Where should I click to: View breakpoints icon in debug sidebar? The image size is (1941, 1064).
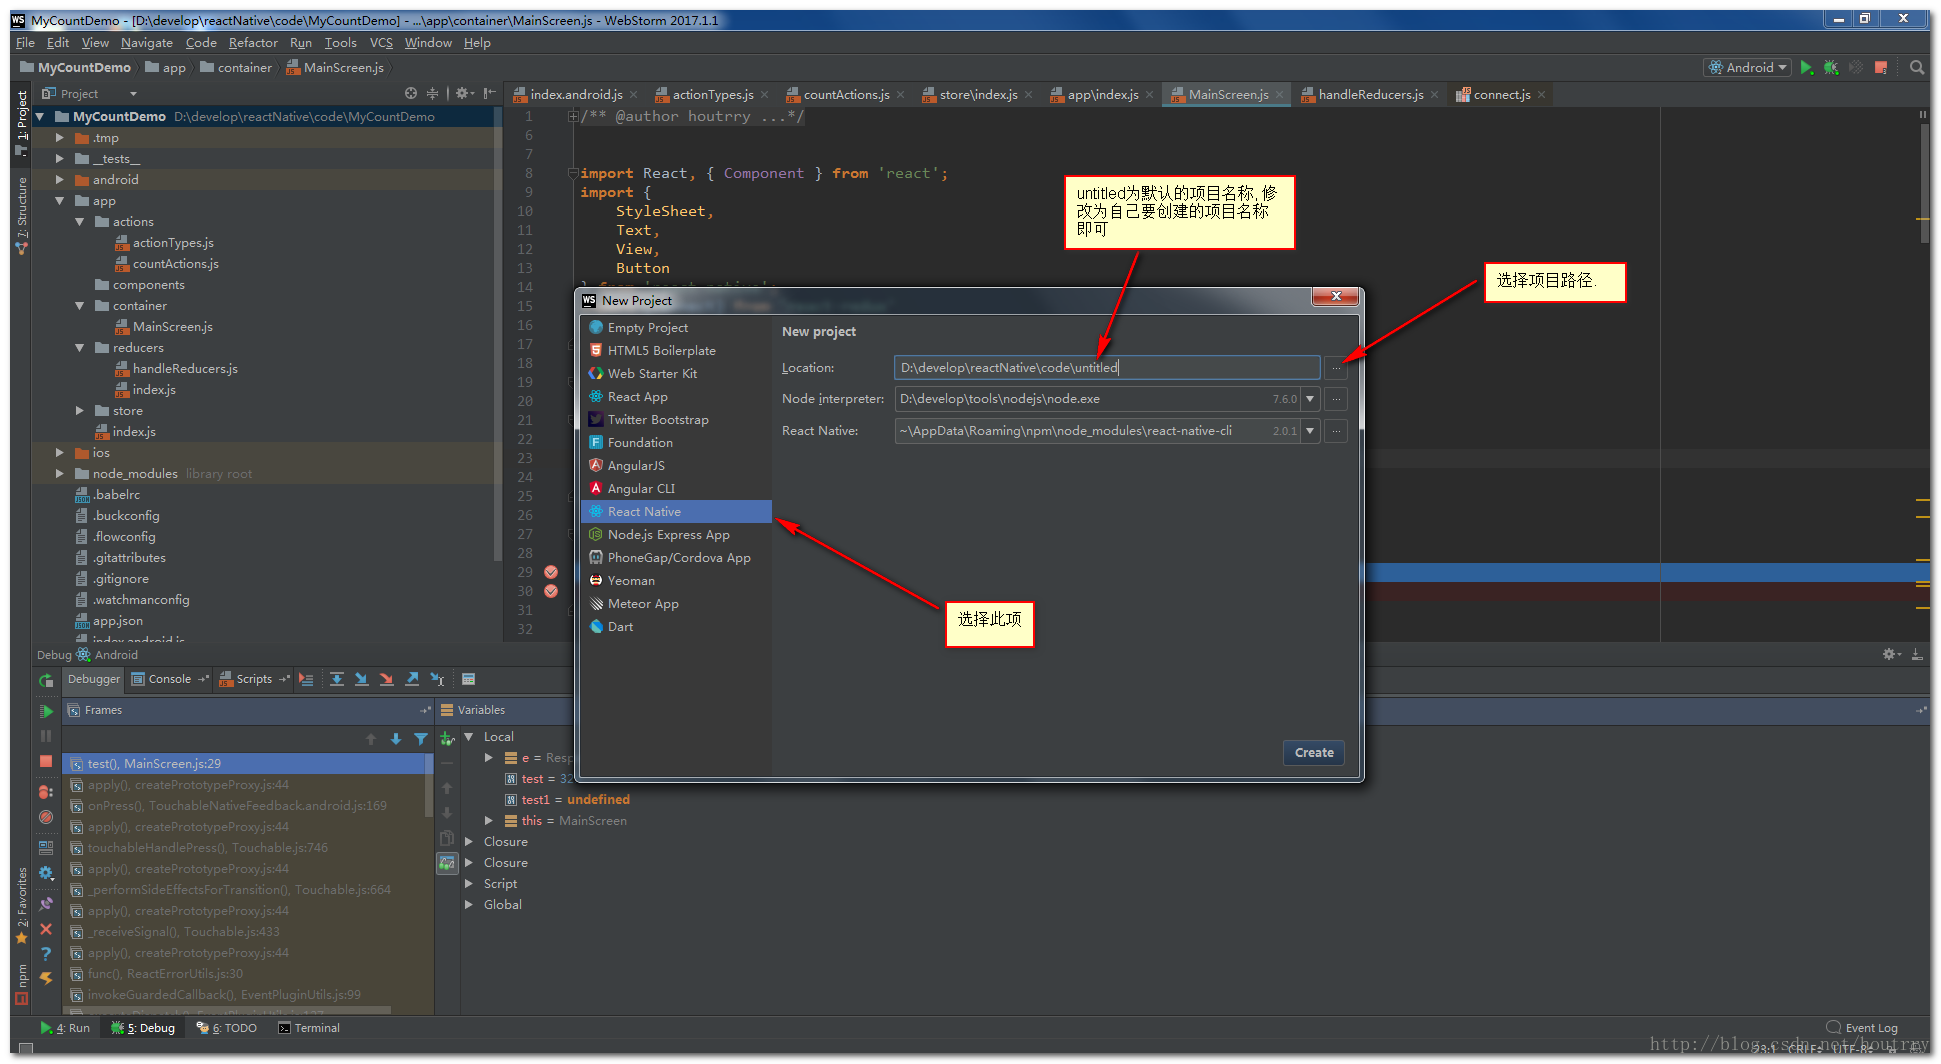click(x=46, y=791)
